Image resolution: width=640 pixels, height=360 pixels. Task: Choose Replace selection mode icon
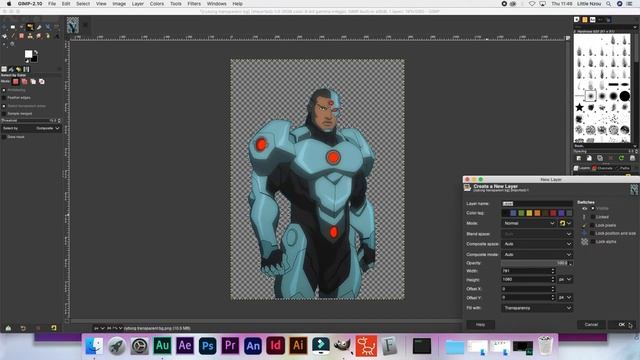coord(16,82)
